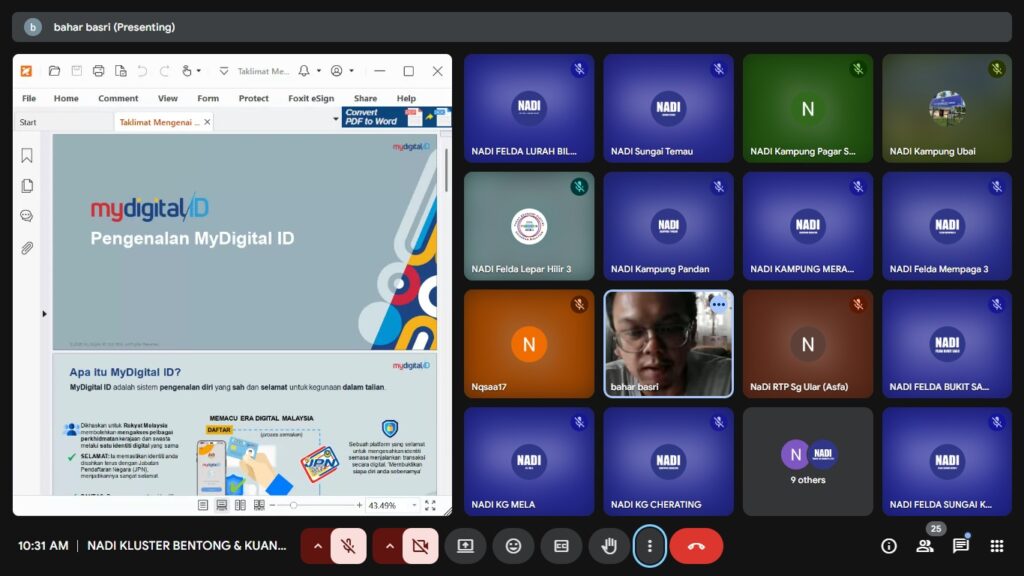Open the Comment ribbon tab
Viewport: 1024px width, 576px height.
coord(118,98)
